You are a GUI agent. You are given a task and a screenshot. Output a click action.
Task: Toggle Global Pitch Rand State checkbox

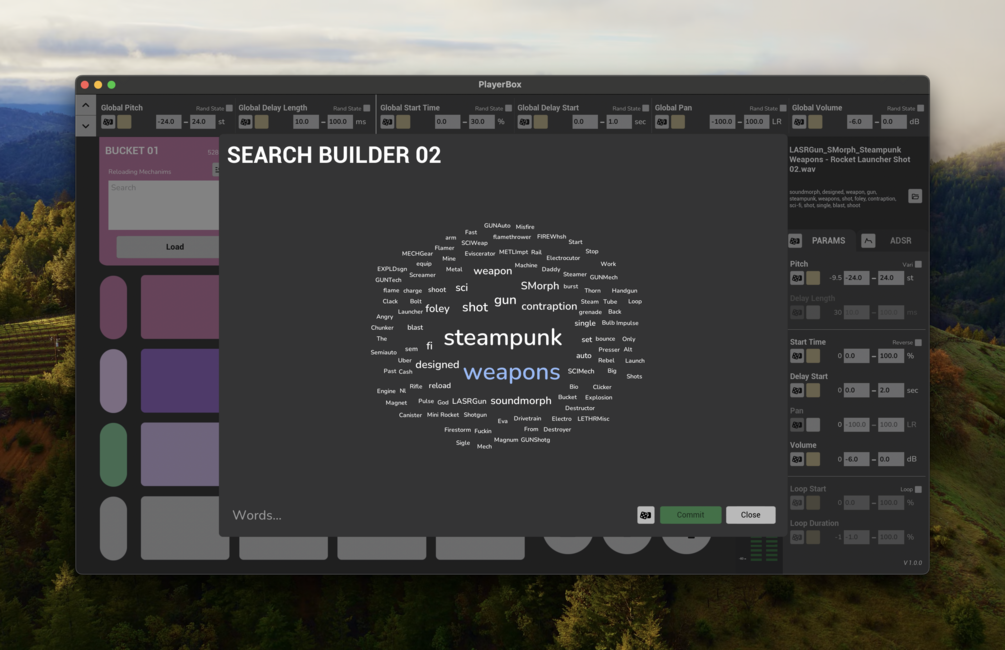[229, 108]
